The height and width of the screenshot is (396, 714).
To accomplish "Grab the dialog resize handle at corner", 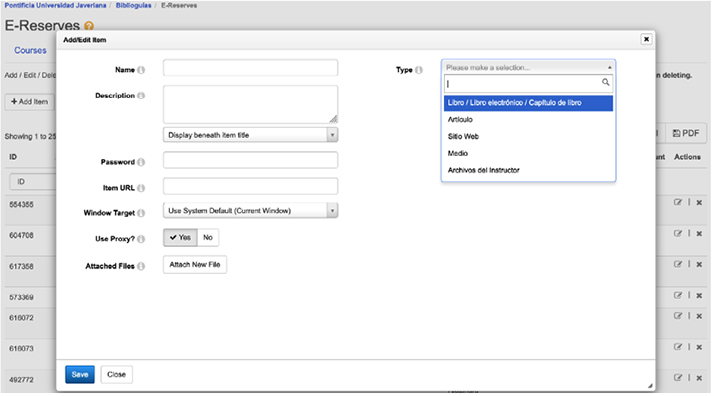I will tap(650, 386).
